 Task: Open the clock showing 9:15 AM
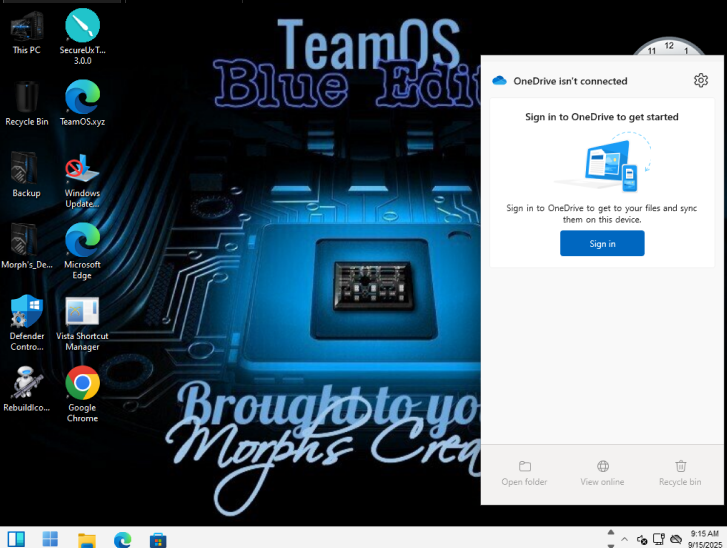(705, 539)
